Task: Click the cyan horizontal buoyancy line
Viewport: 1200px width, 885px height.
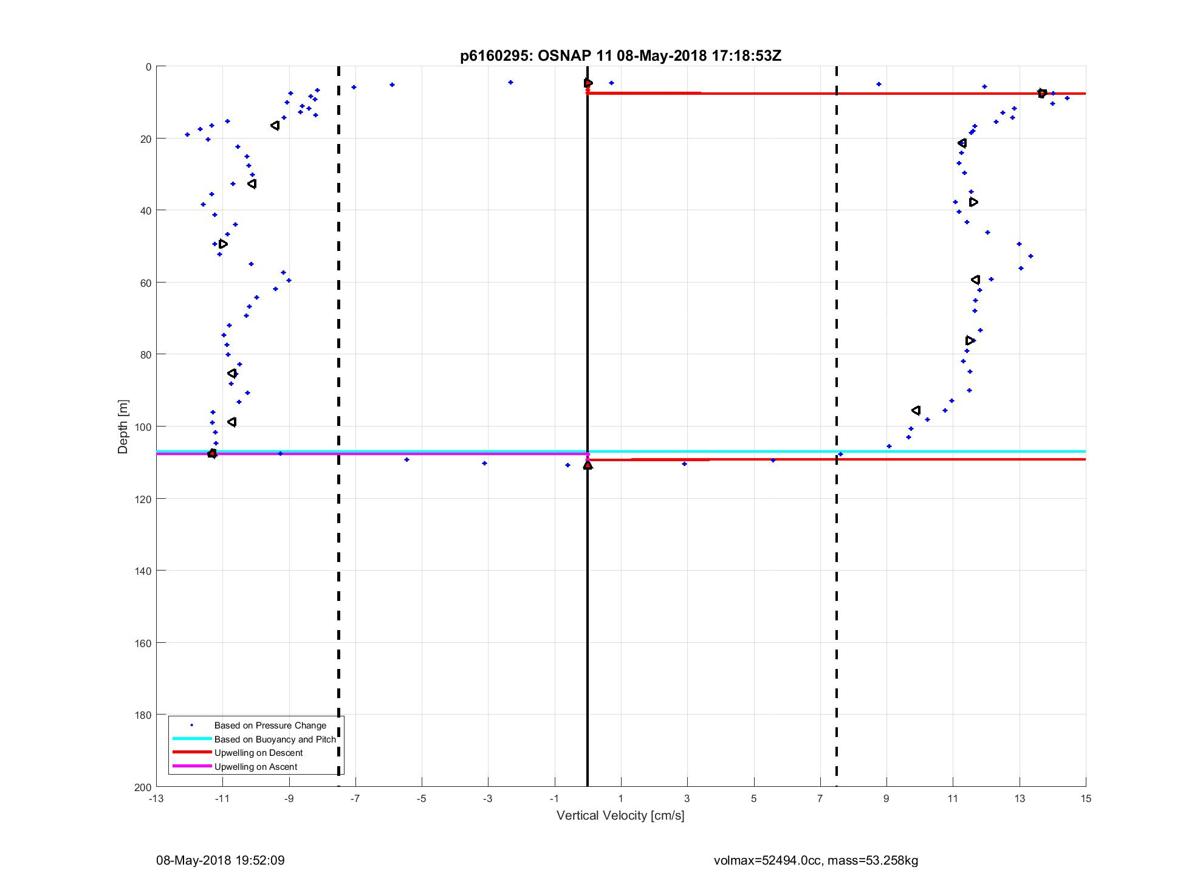Action: pyautogui.click(x=620, y=451)
